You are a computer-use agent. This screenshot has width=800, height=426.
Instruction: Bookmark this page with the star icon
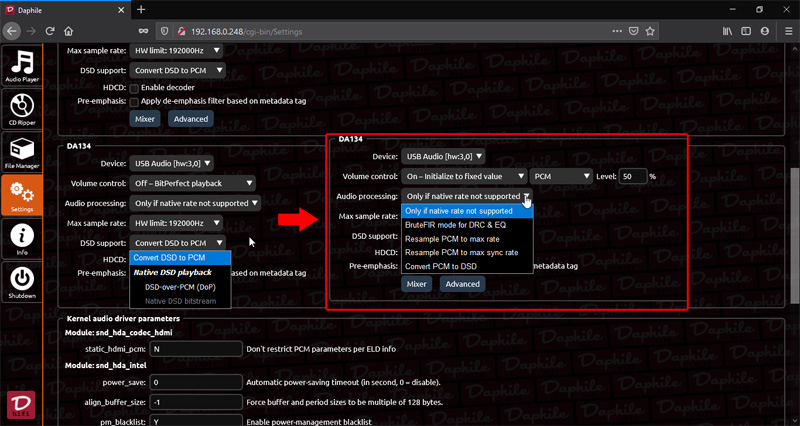(649, 31)
